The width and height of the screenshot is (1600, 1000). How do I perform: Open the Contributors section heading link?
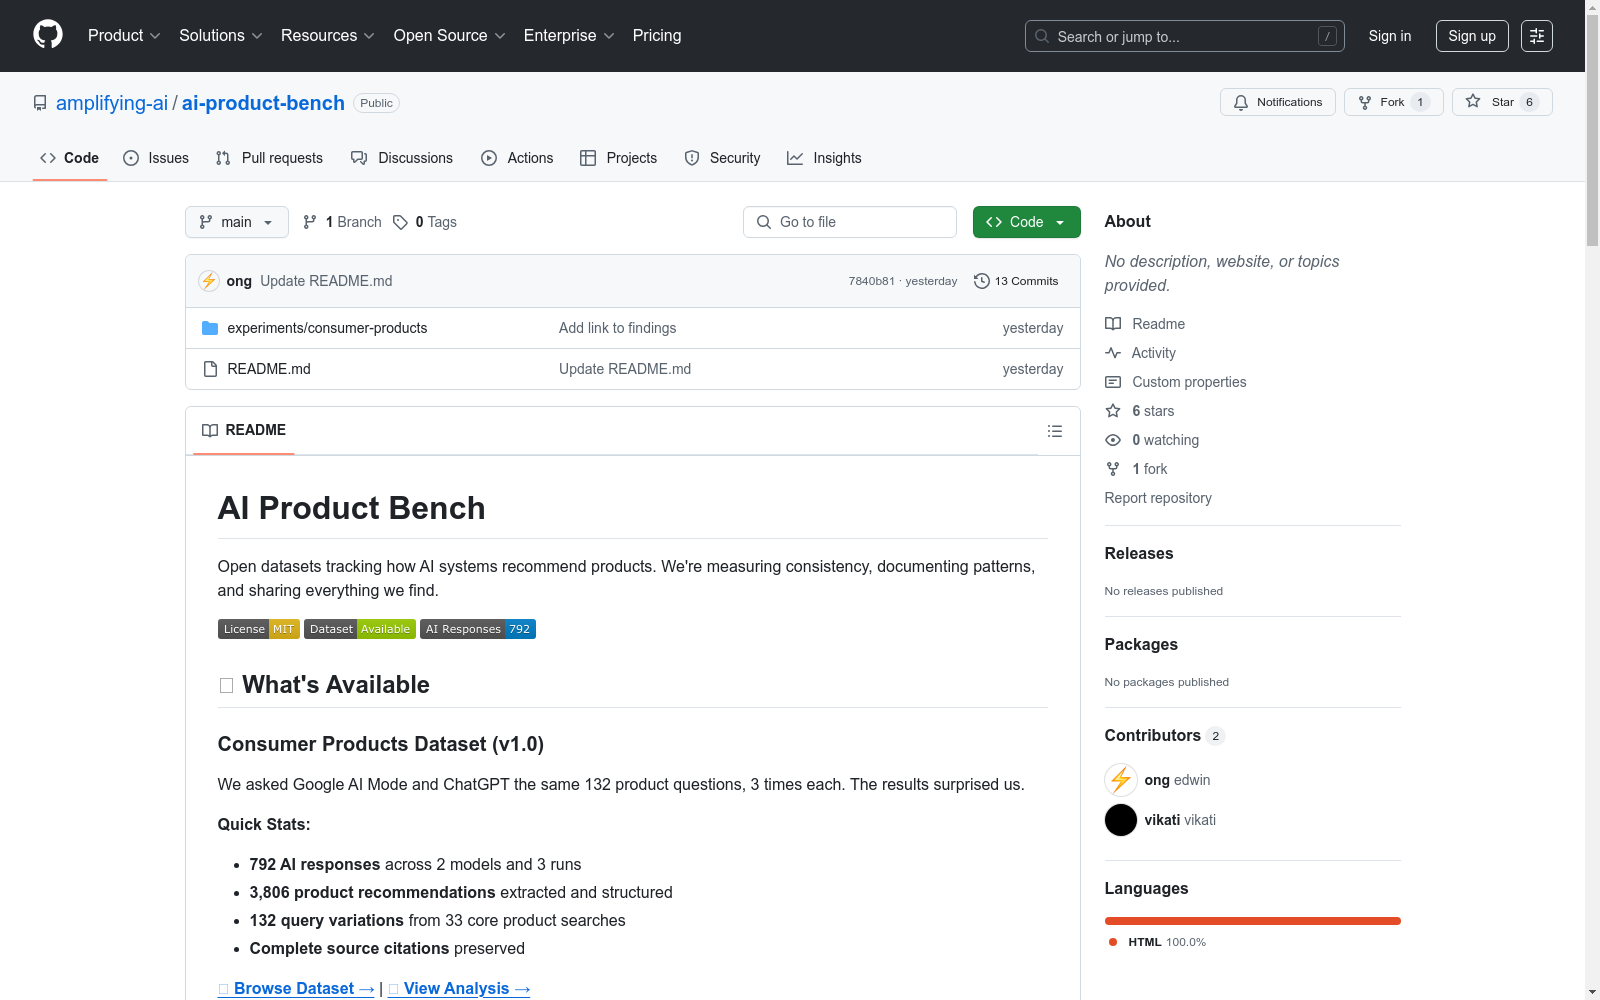click(x=1165, y=735)
